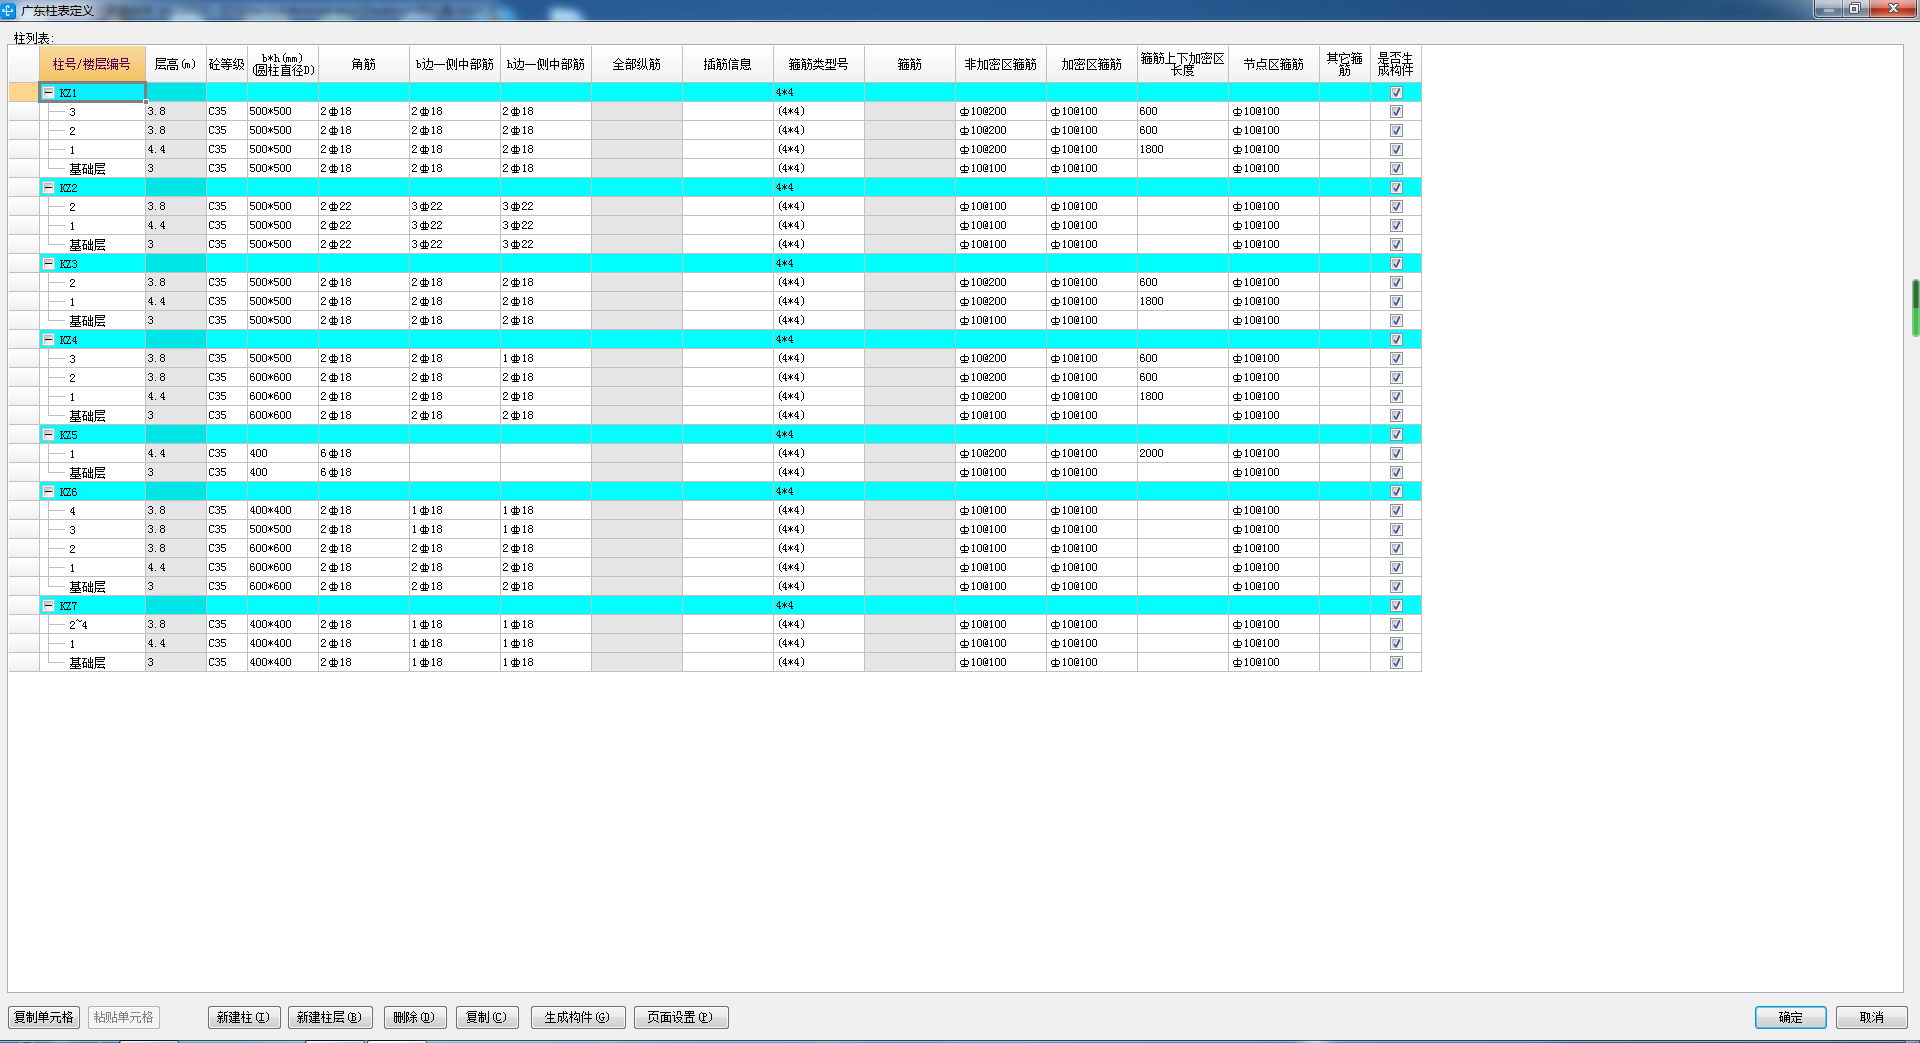1920x1043 pixels.
Task: Collapse the KZ3 column group
Action: click(x=48, y=263)
